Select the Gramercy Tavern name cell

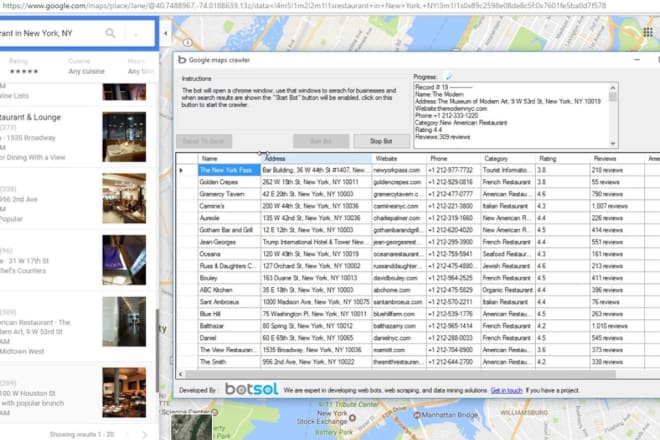(x=229, y=194)
